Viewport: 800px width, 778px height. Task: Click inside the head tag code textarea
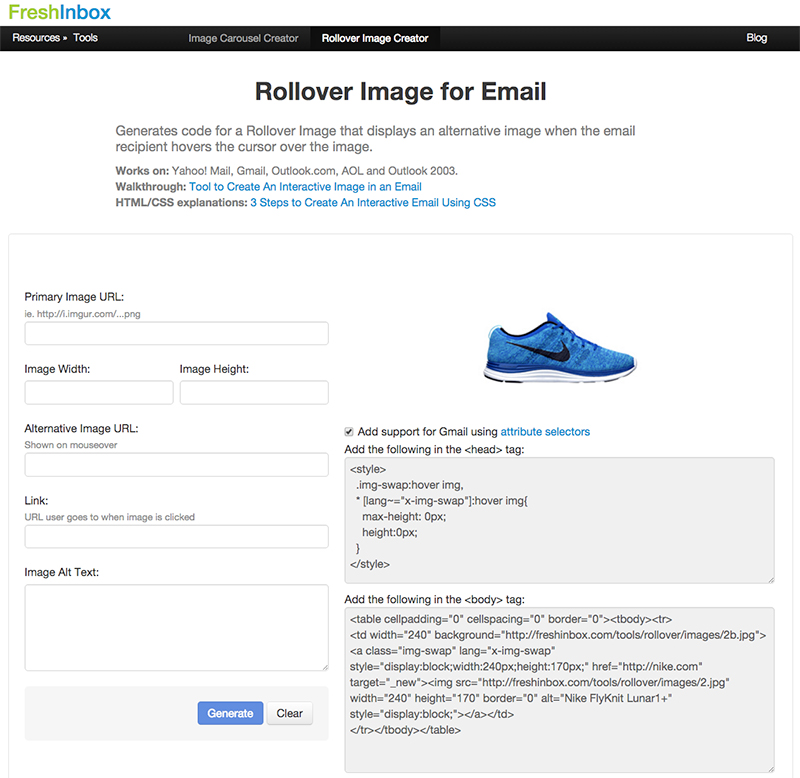pos(560,520)
